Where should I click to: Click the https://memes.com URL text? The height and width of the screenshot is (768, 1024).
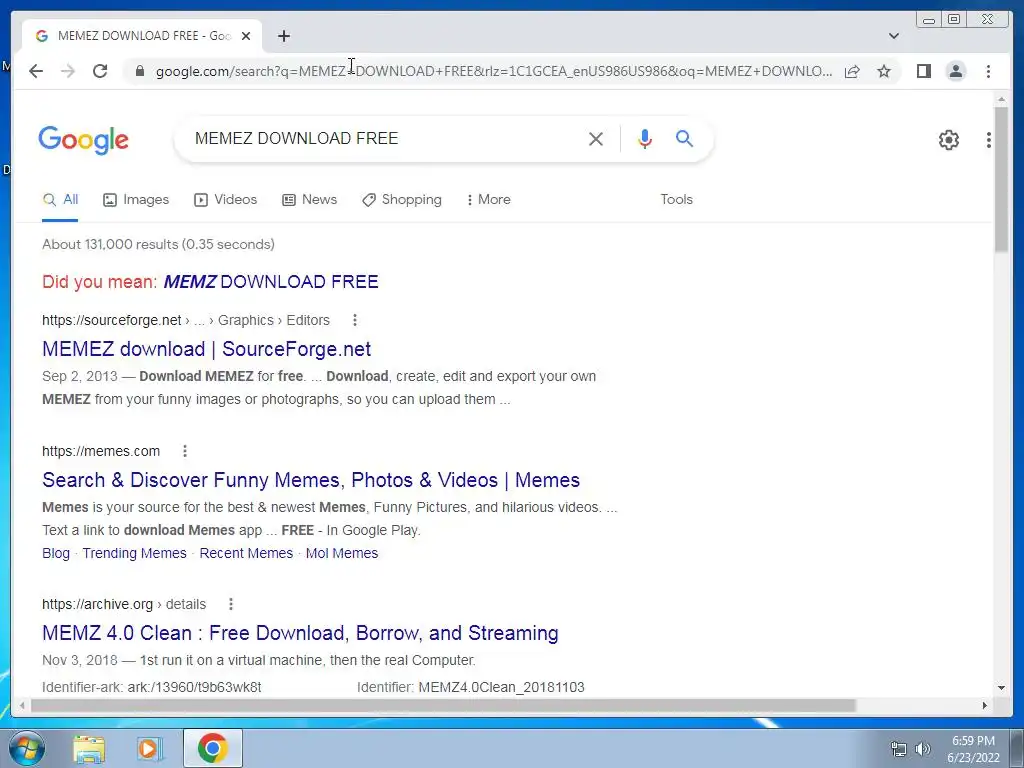(101, 451)
